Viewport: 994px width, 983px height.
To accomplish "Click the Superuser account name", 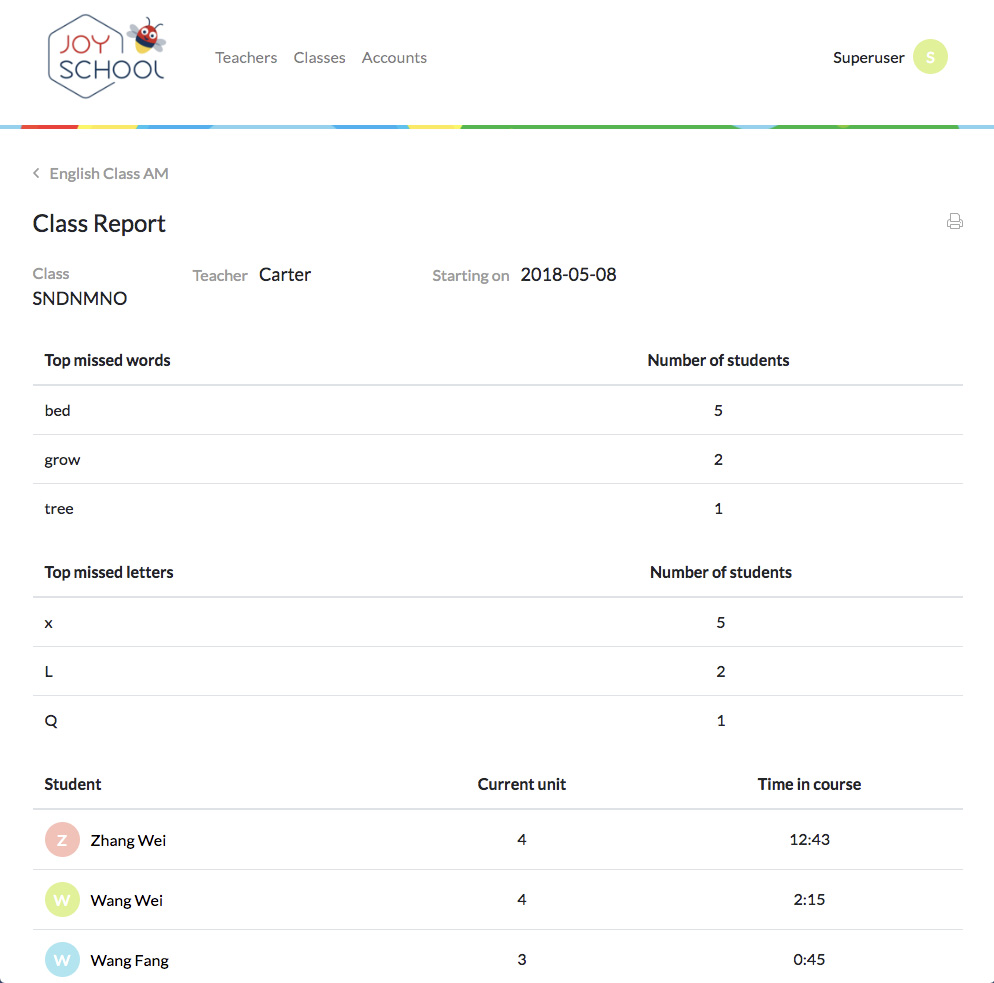I will point(868,58).
